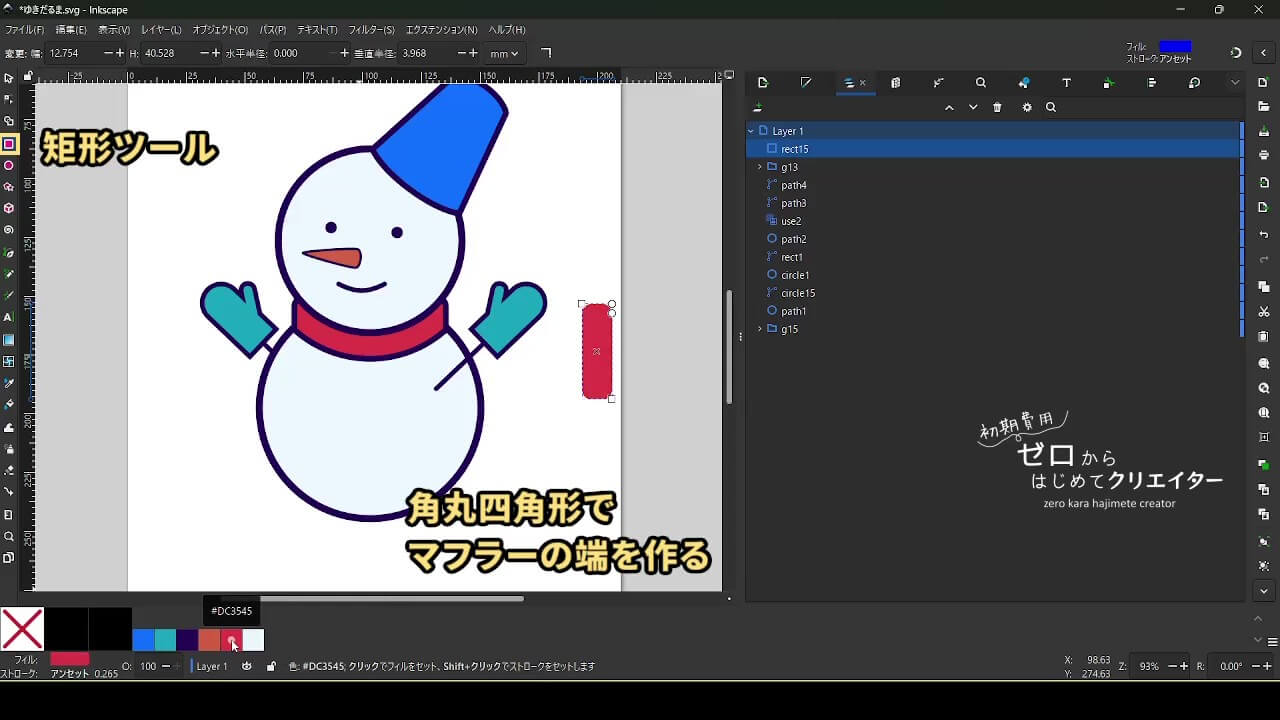Expand the g13 group
This screenshot has width=1280, height=720.
tap(760, 167)
